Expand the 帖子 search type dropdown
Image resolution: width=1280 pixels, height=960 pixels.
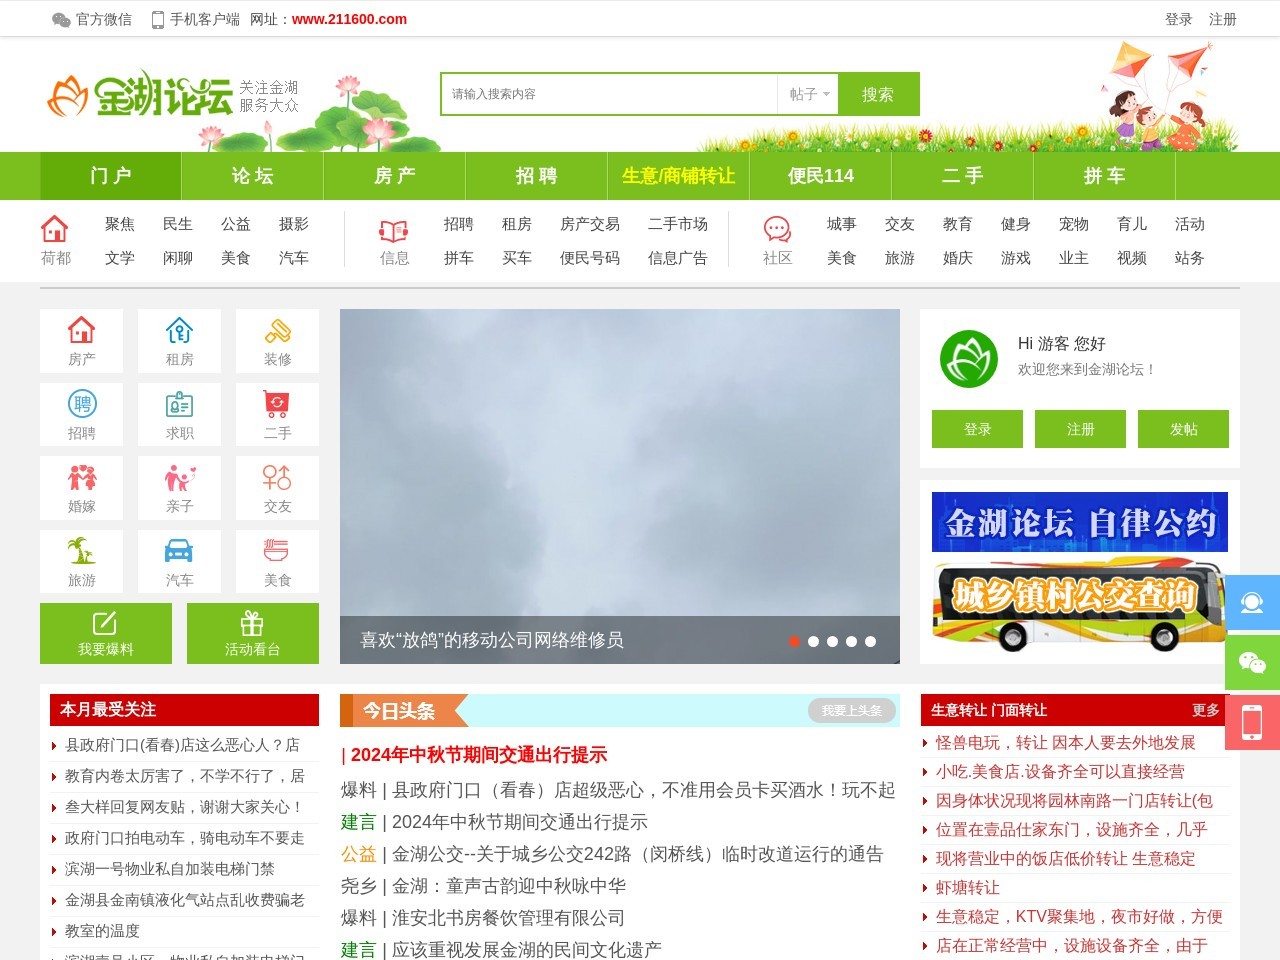click(806, 94)
